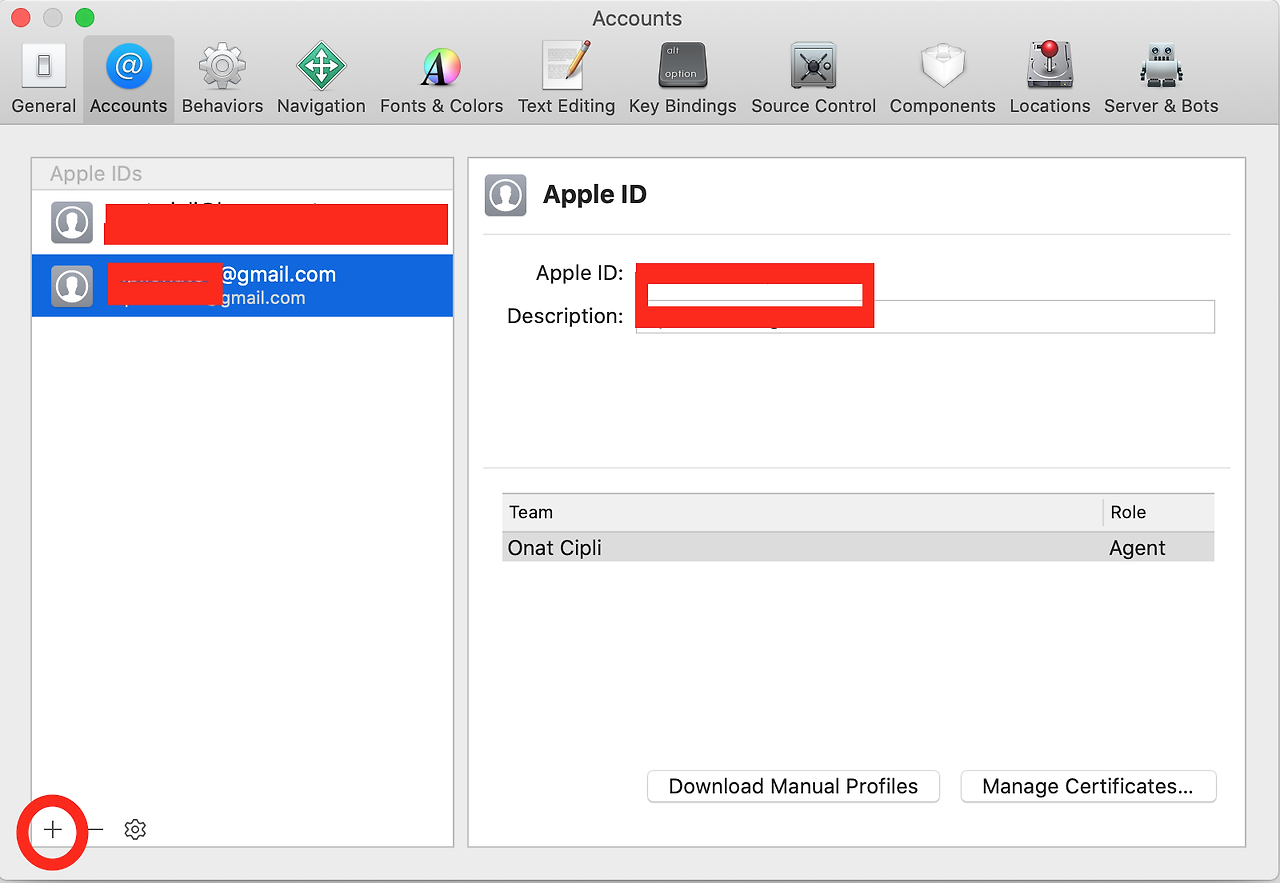Viewport: 1280px width, 883px height.
Task: Click the Agent role cell
Action: tap(1137, 548)
